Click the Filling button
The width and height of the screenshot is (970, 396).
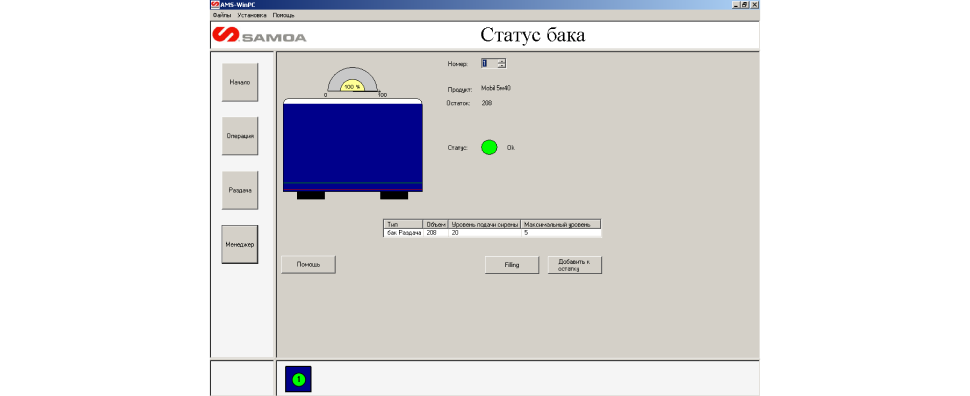coord(512,265)
